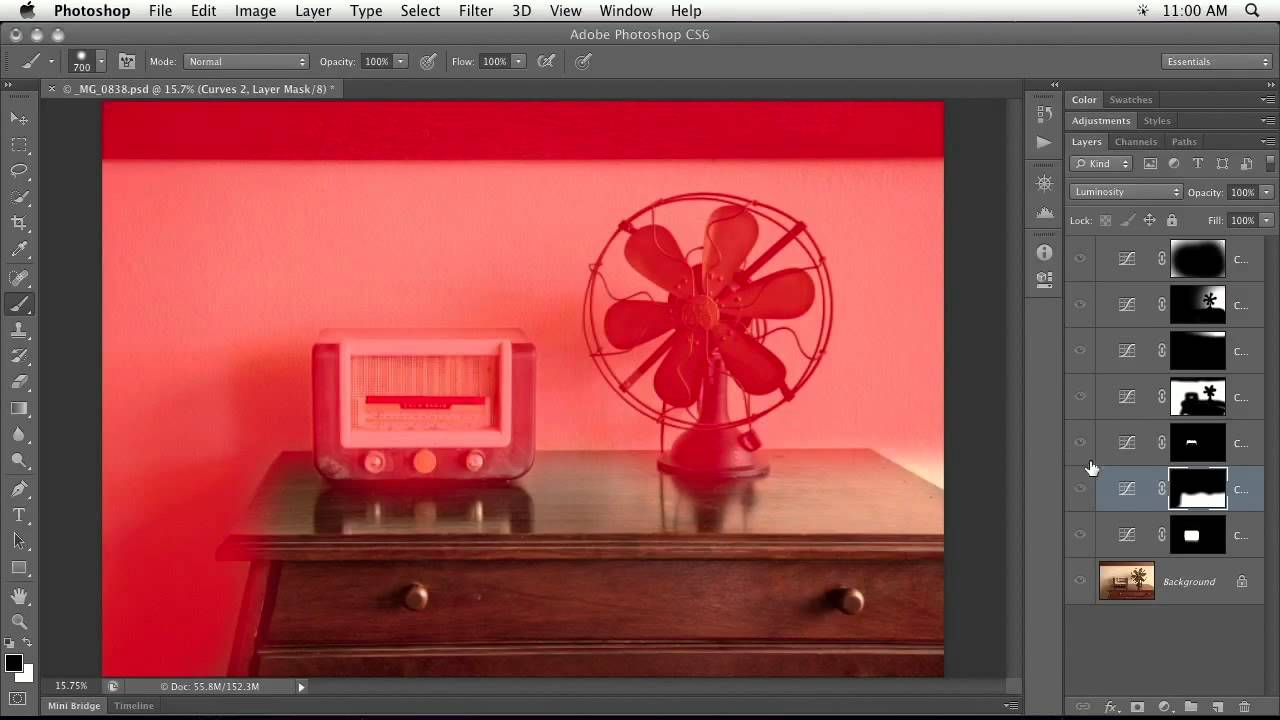Select the Path Selection tool
The width and height of the screenshot is (1280, 720).
(x=19, y=541)
